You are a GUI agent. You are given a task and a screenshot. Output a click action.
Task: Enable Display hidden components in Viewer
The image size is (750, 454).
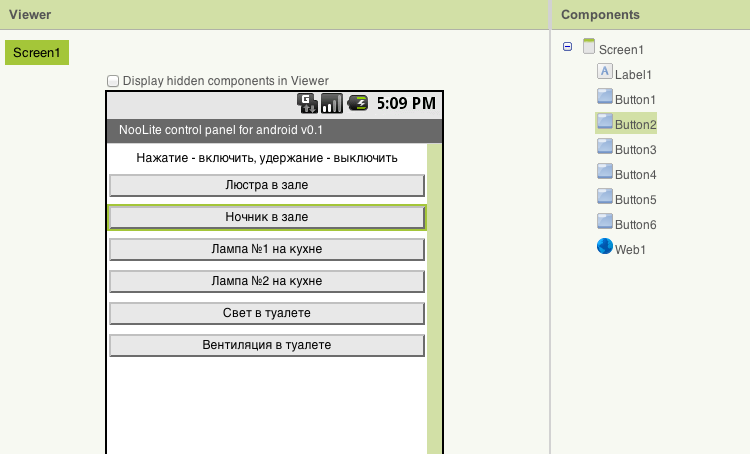coord(113,81)
